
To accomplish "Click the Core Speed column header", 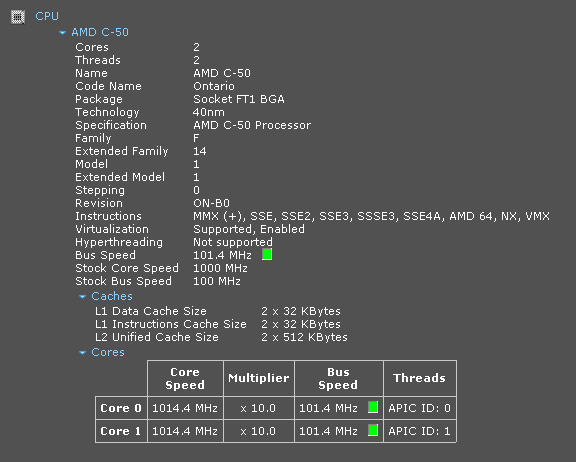I will (x=185, y=378).
